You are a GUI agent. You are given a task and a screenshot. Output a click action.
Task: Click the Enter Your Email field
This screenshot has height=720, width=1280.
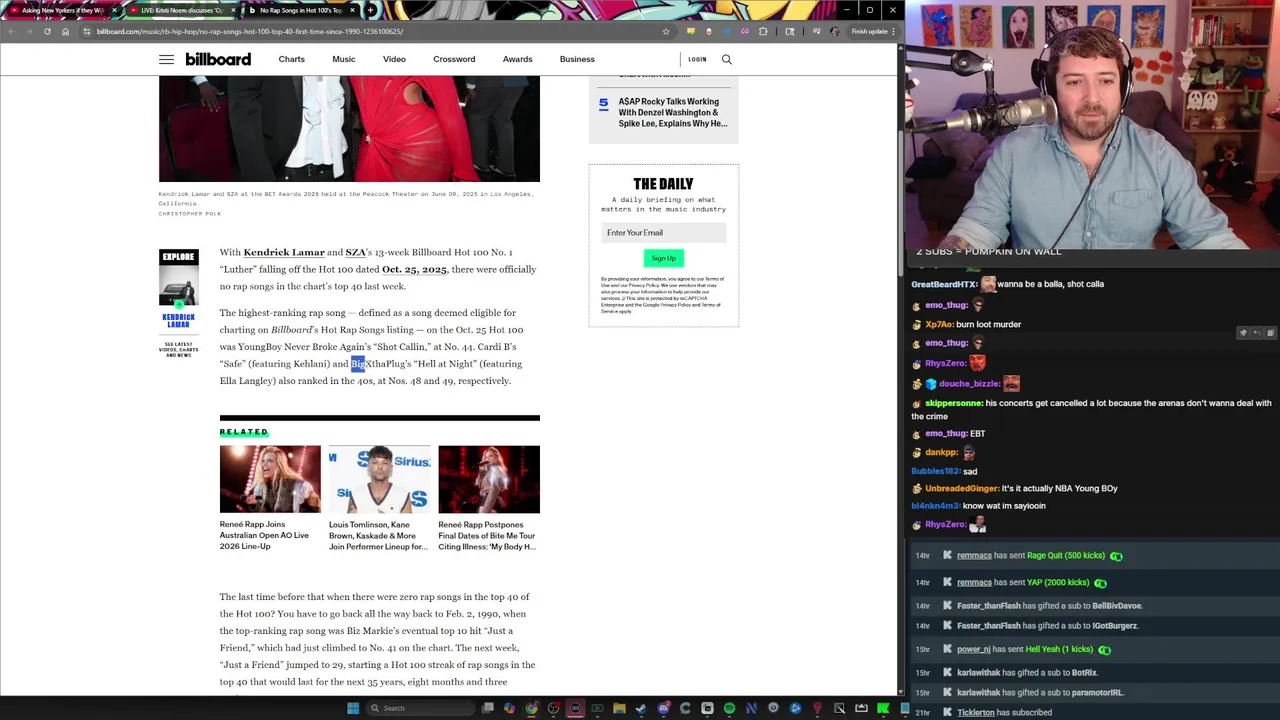click(x=663, y=233)
